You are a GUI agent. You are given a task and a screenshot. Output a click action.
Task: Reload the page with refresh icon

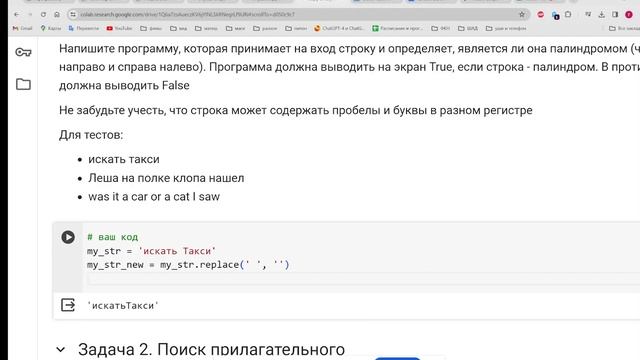pyautogui.click(x=43, y=14)
